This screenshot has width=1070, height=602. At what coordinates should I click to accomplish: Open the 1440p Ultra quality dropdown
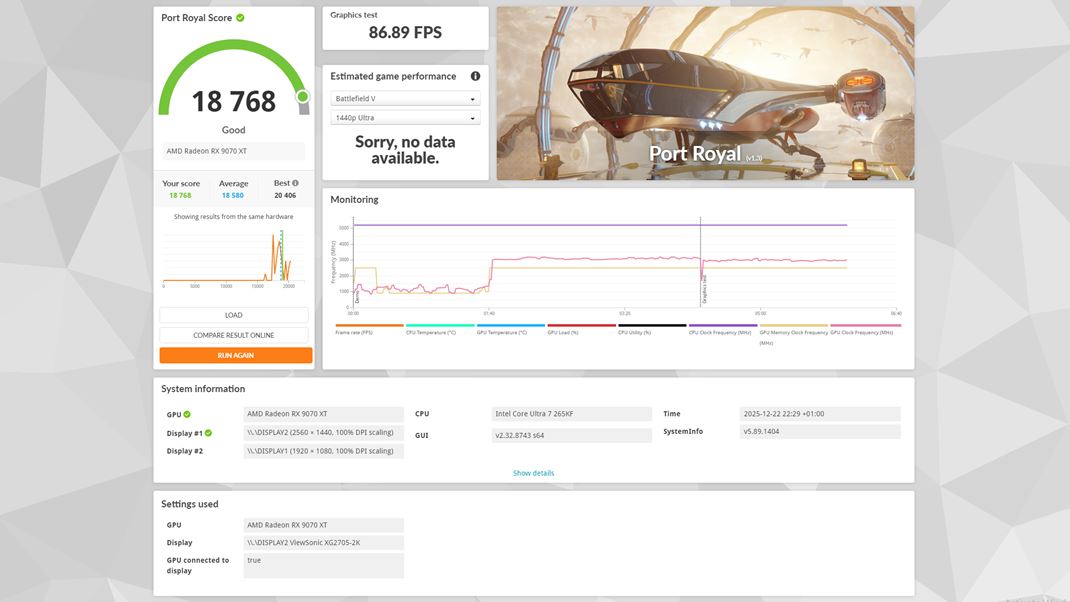[404, 117]
